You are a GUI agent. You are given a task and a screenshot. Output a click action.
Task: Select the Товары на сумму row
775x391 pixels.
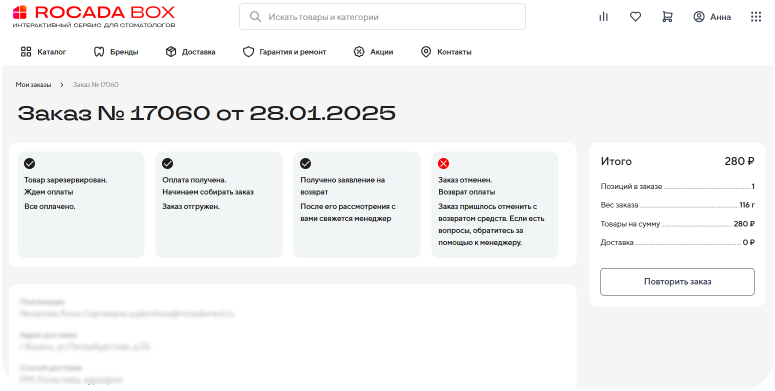(x=677, y=224)
